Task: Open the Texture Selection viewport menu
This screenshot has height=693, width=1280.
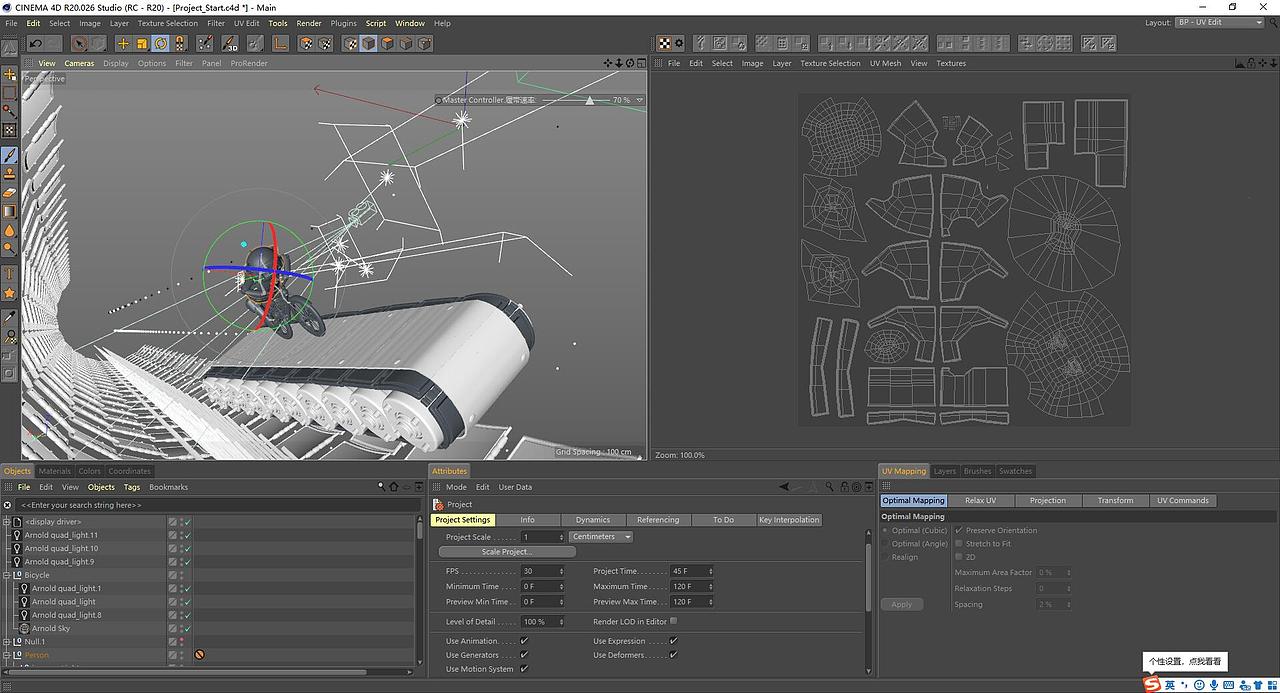Action: click(x=830, y=63)
